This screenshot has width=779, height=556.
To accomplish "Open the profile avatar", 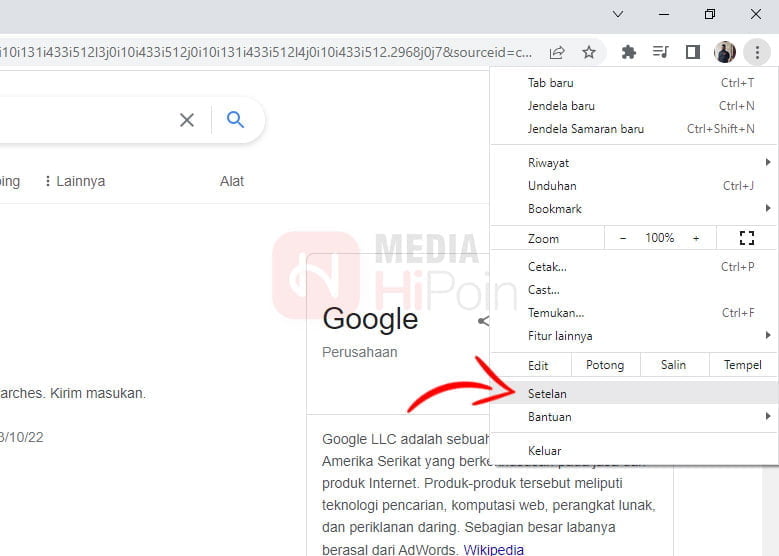I will (725, 52).
